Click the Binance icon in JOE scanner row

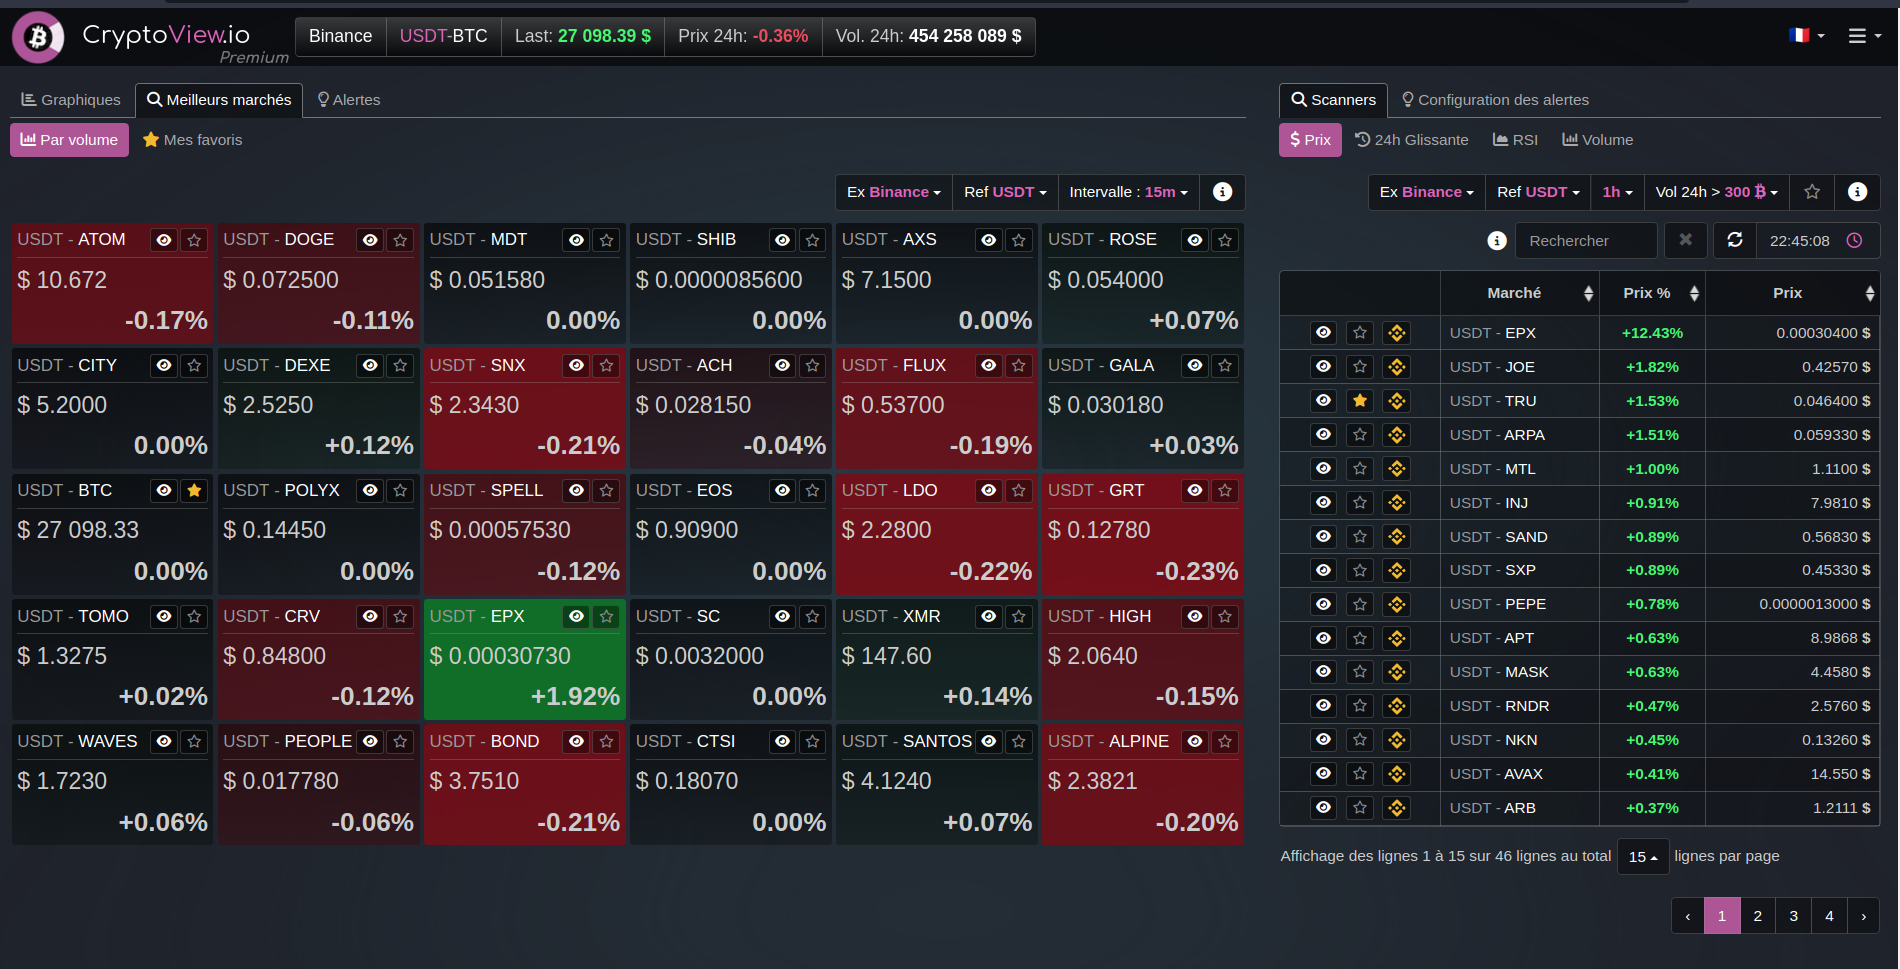[x=1397, y=367]
